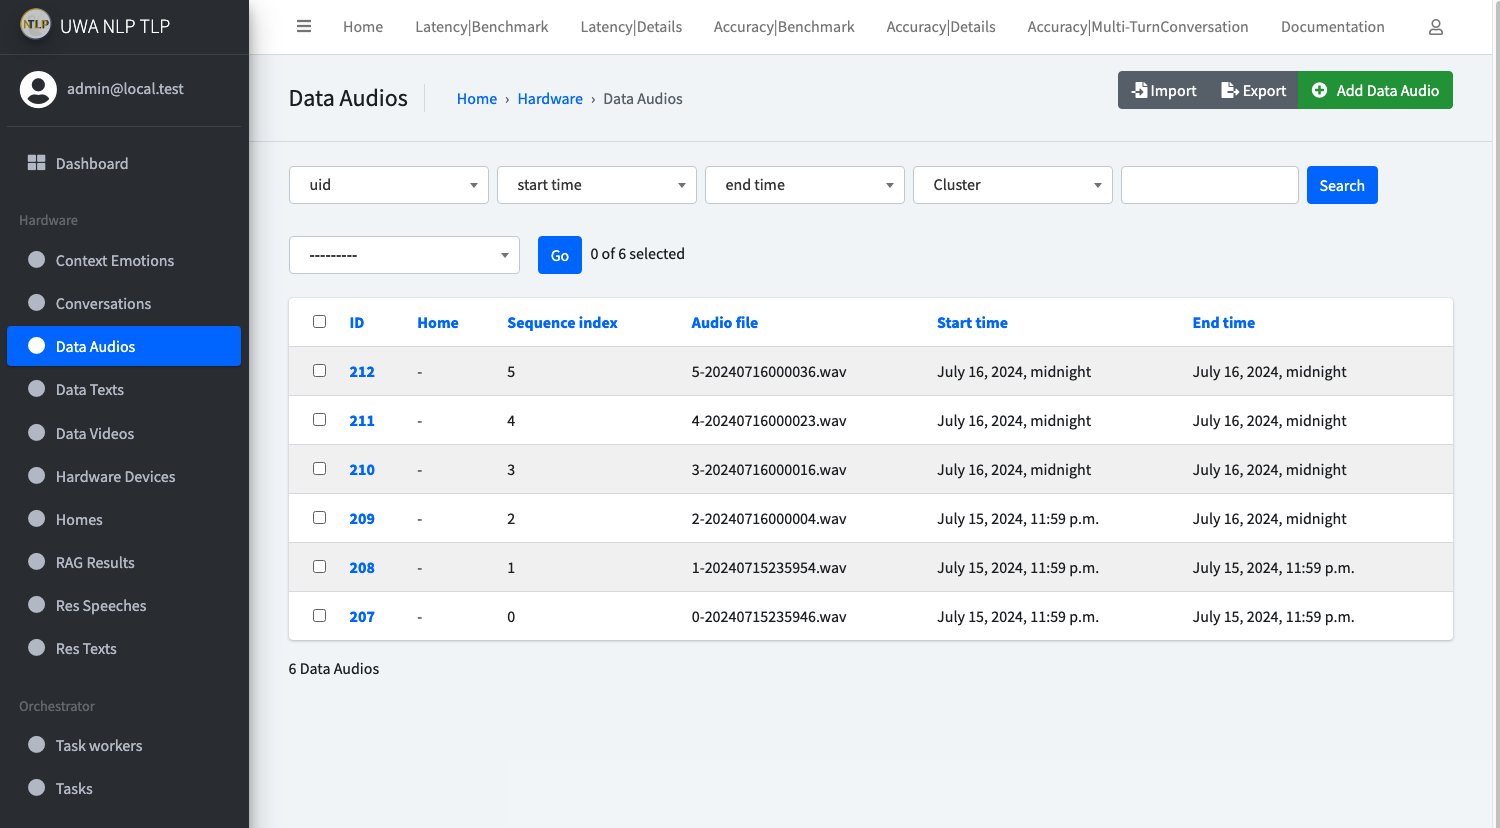Click the circle icon beside Res Texts

click(37, 648)
